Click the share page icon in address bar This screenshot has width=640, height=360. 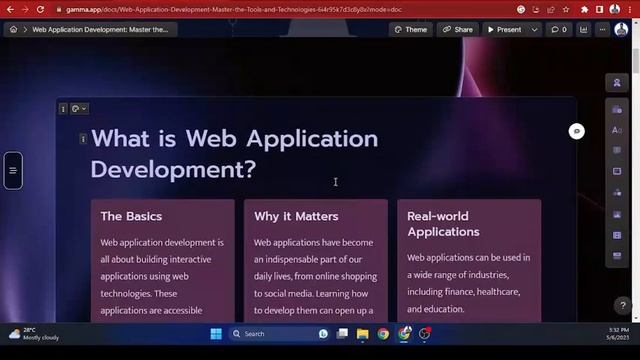point(551,9)
